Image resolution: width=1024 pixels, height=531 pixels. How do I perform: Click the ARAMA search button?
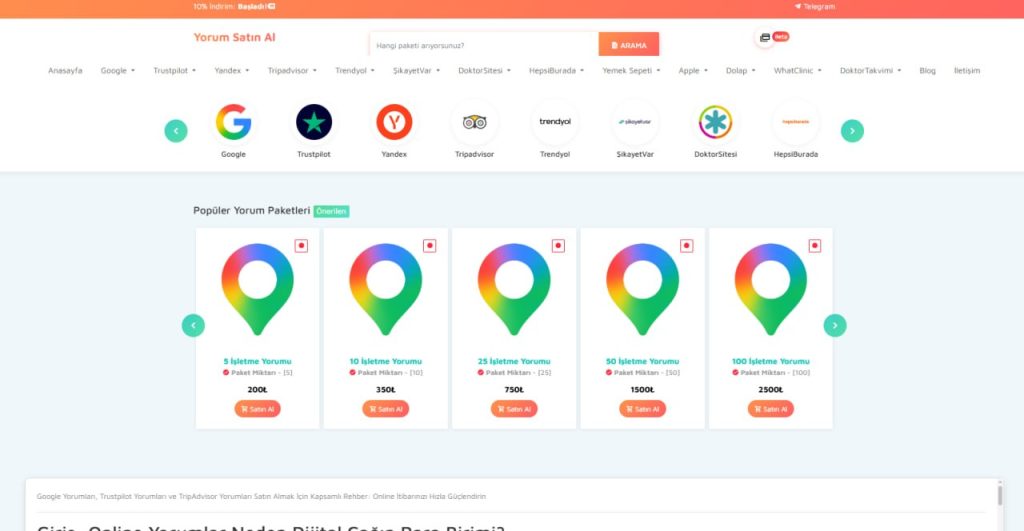click(x=629, y=45)
